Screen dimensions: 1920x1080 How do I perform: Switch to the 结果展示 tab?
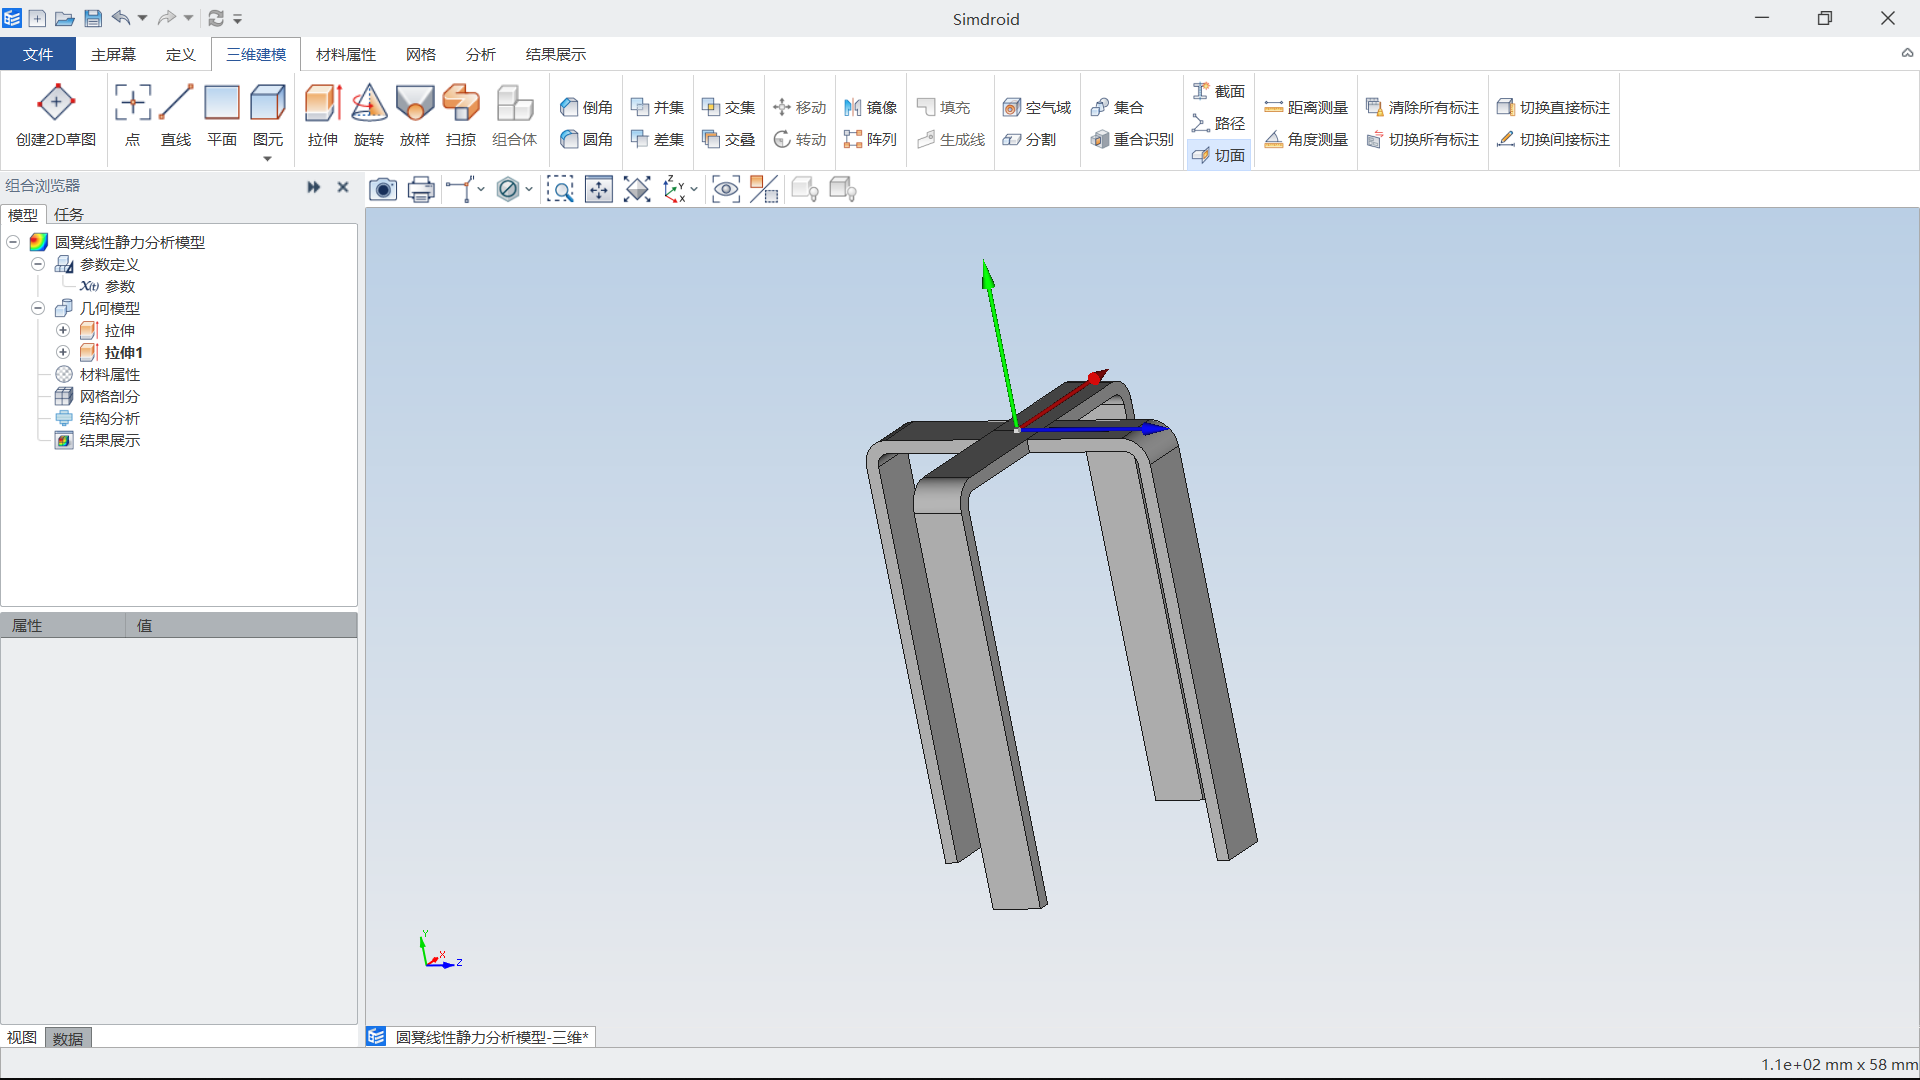[553, 54]
